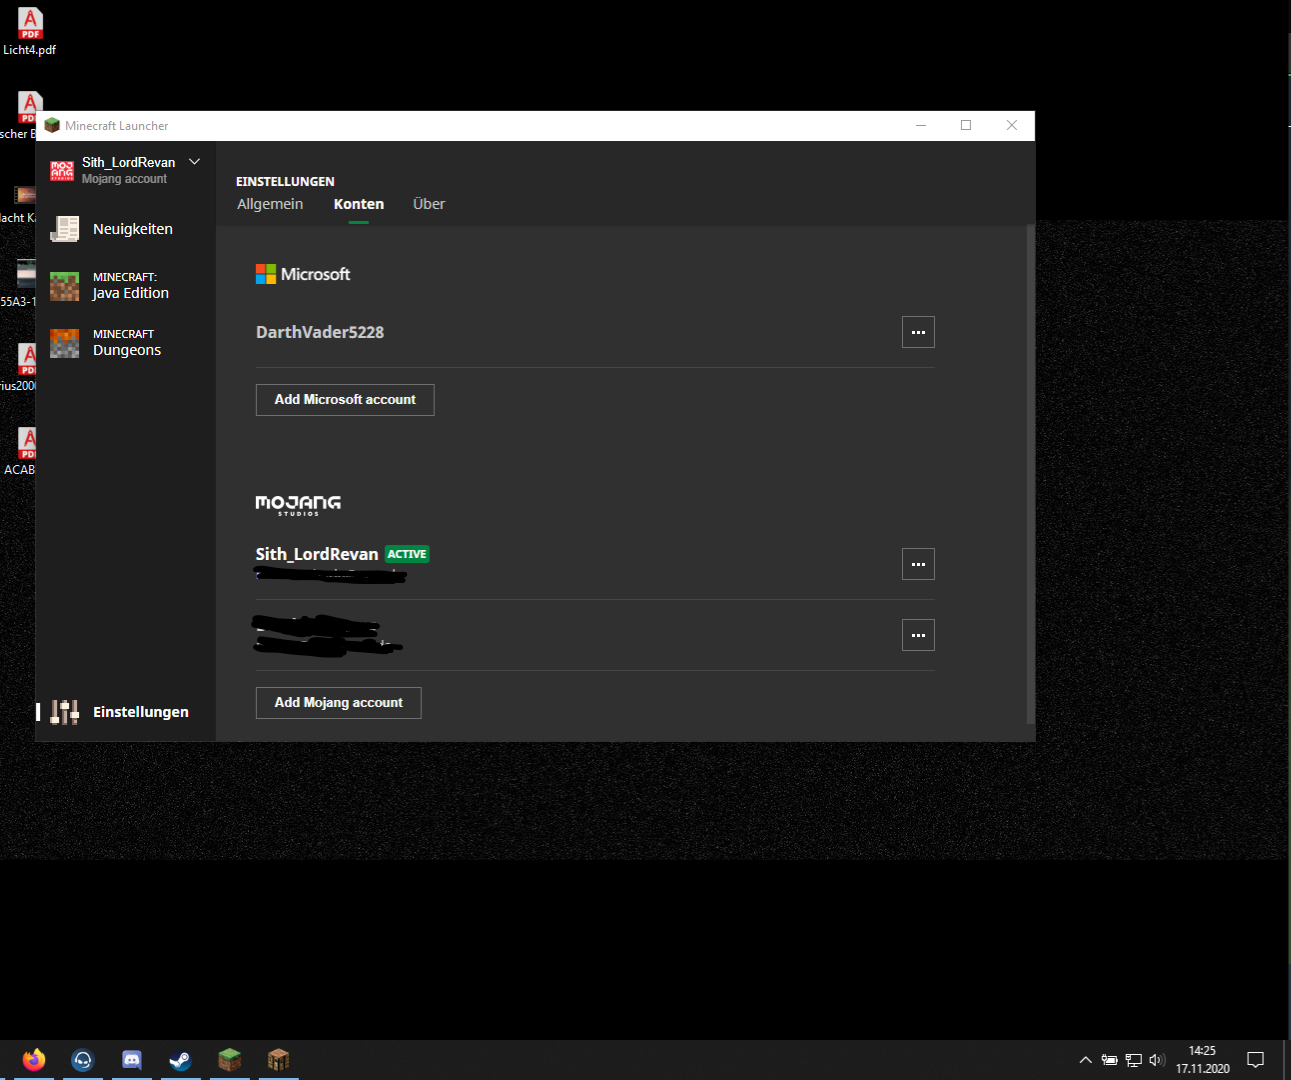Click the green ACTIVE badge
This screenshot has height=1080, width=1291.
(407, 554)
